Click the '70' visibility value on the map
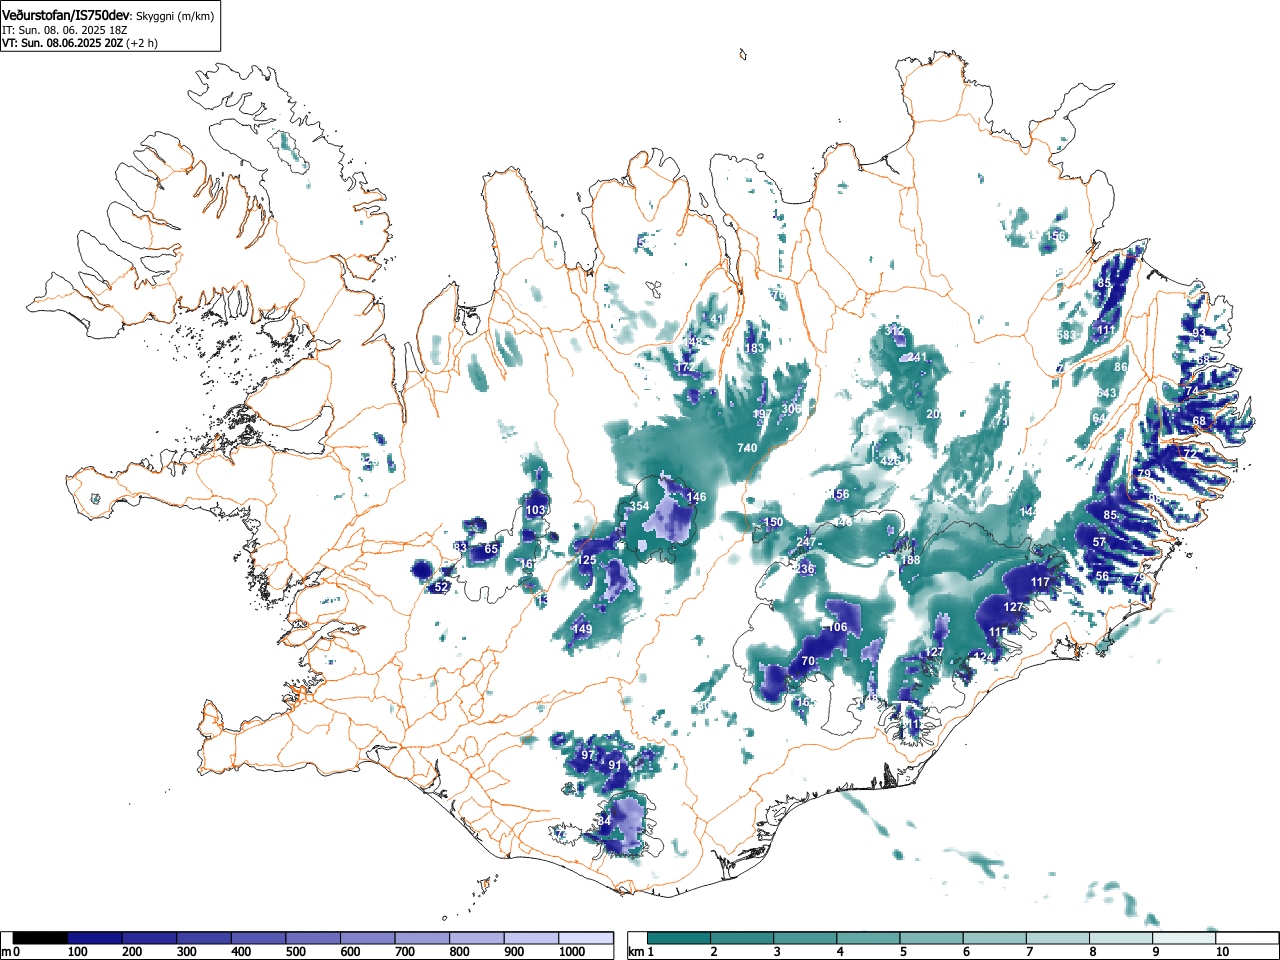1280x960 pixels. tap(808, 662)
